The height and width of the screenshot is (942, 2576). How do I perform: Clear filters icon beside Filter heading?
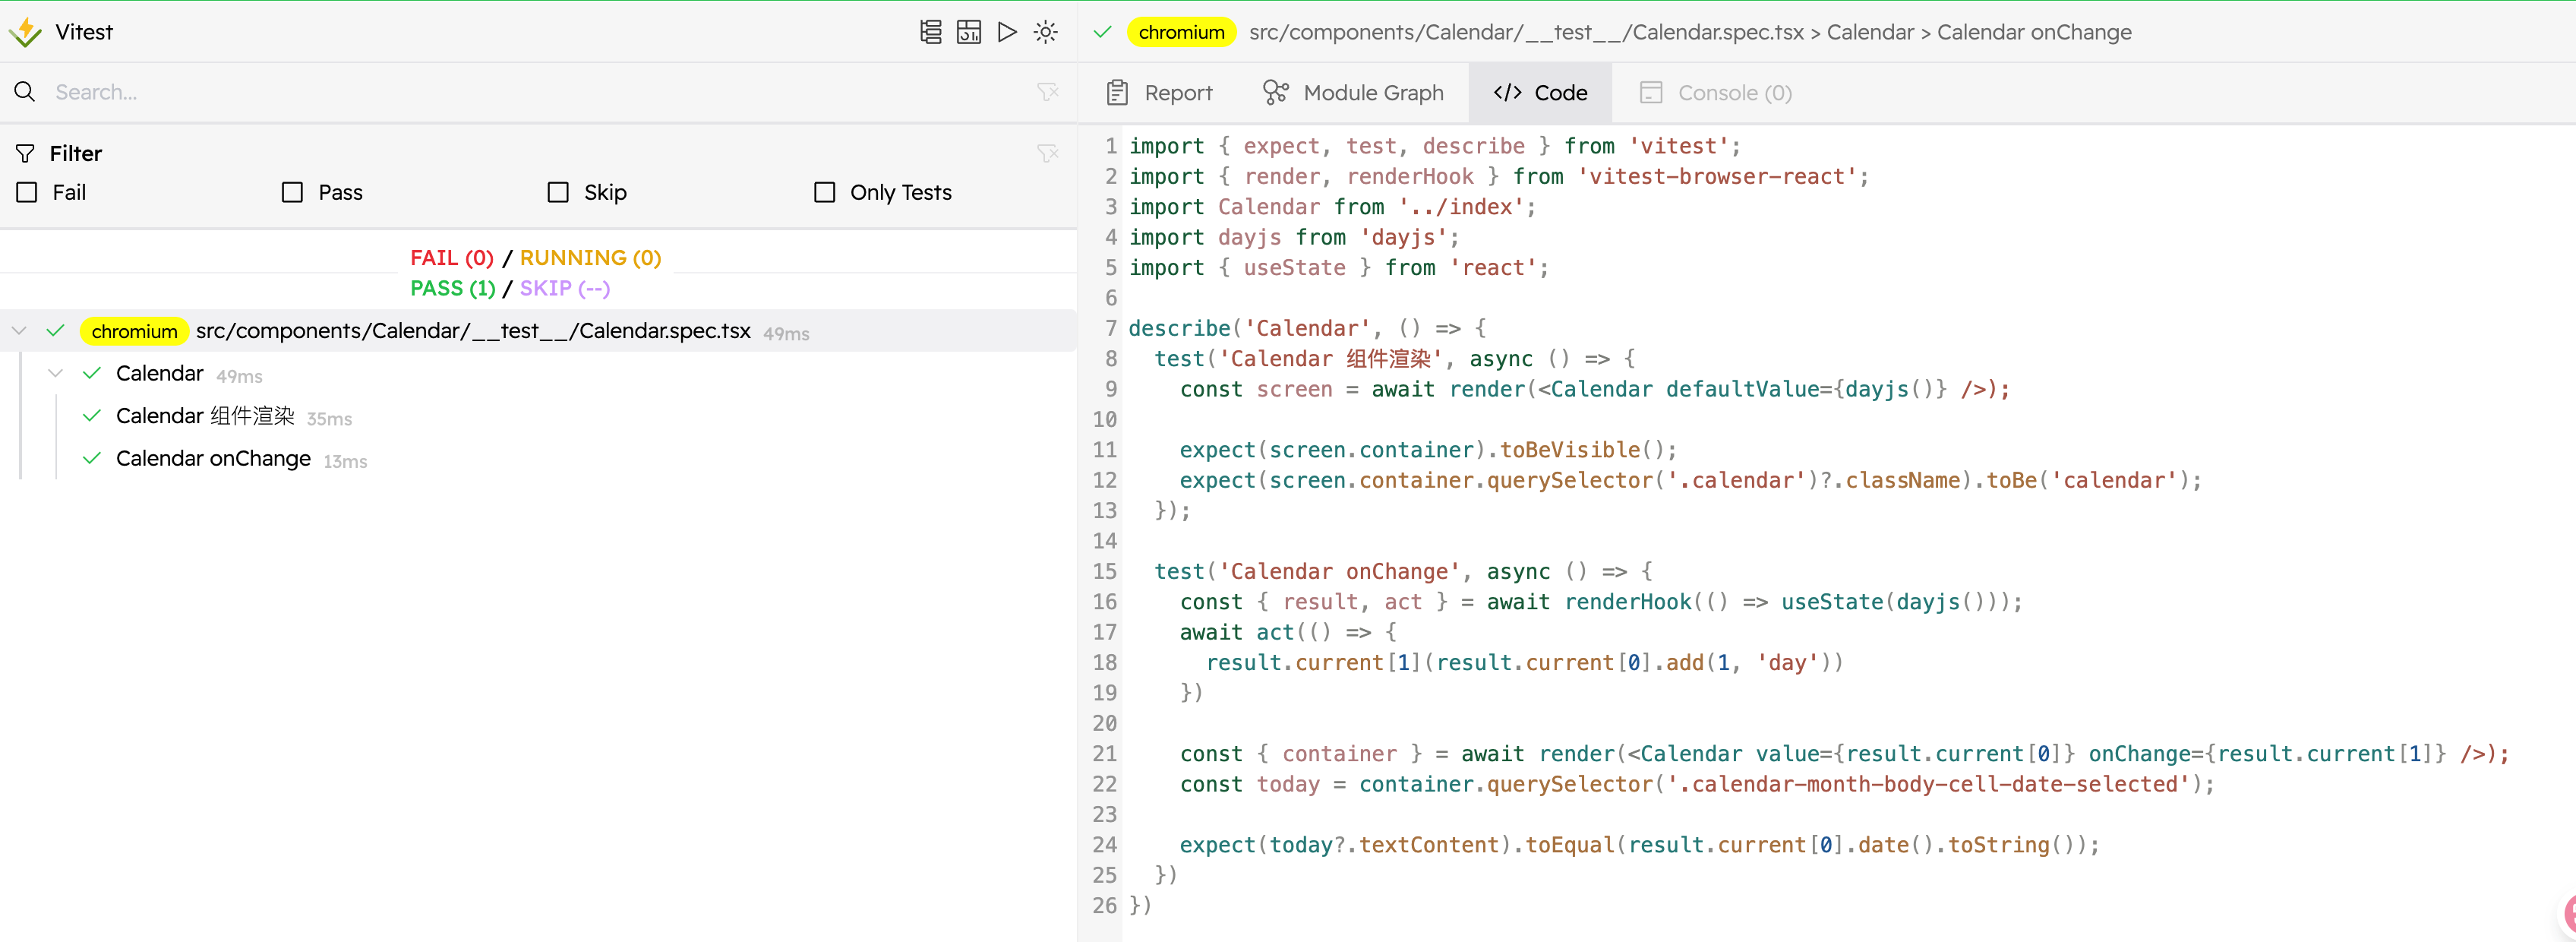coord(1047,153)
